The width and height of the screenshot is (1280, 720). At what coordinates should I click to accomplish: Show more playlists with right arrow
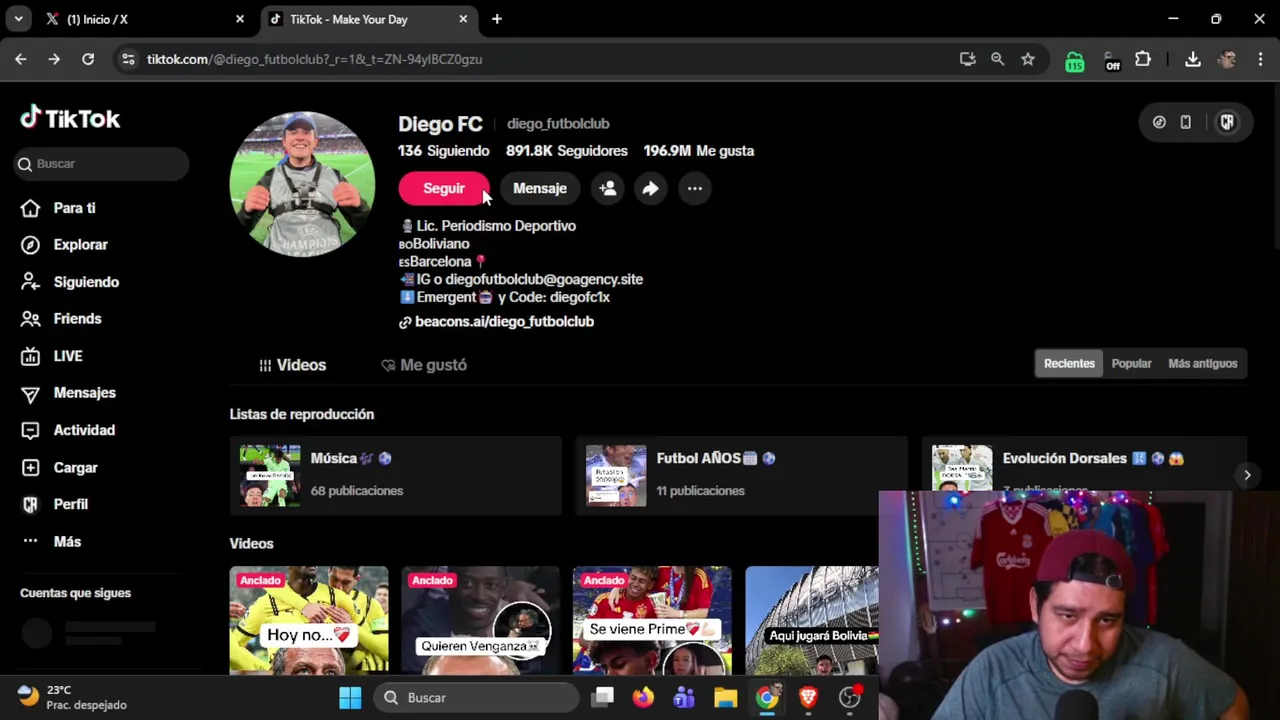(1247, 476)
